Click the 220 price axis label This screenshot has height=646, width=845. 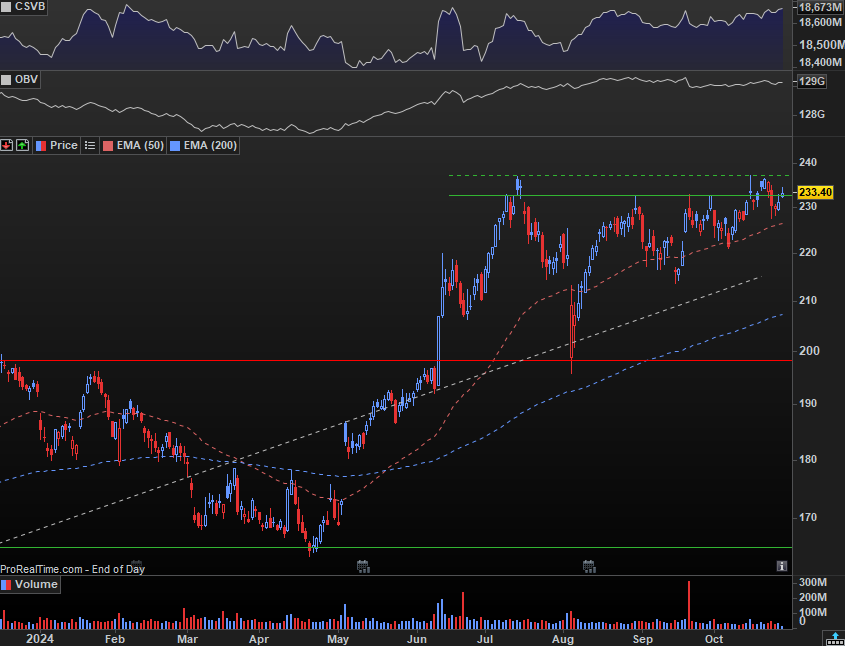(808, 253)
